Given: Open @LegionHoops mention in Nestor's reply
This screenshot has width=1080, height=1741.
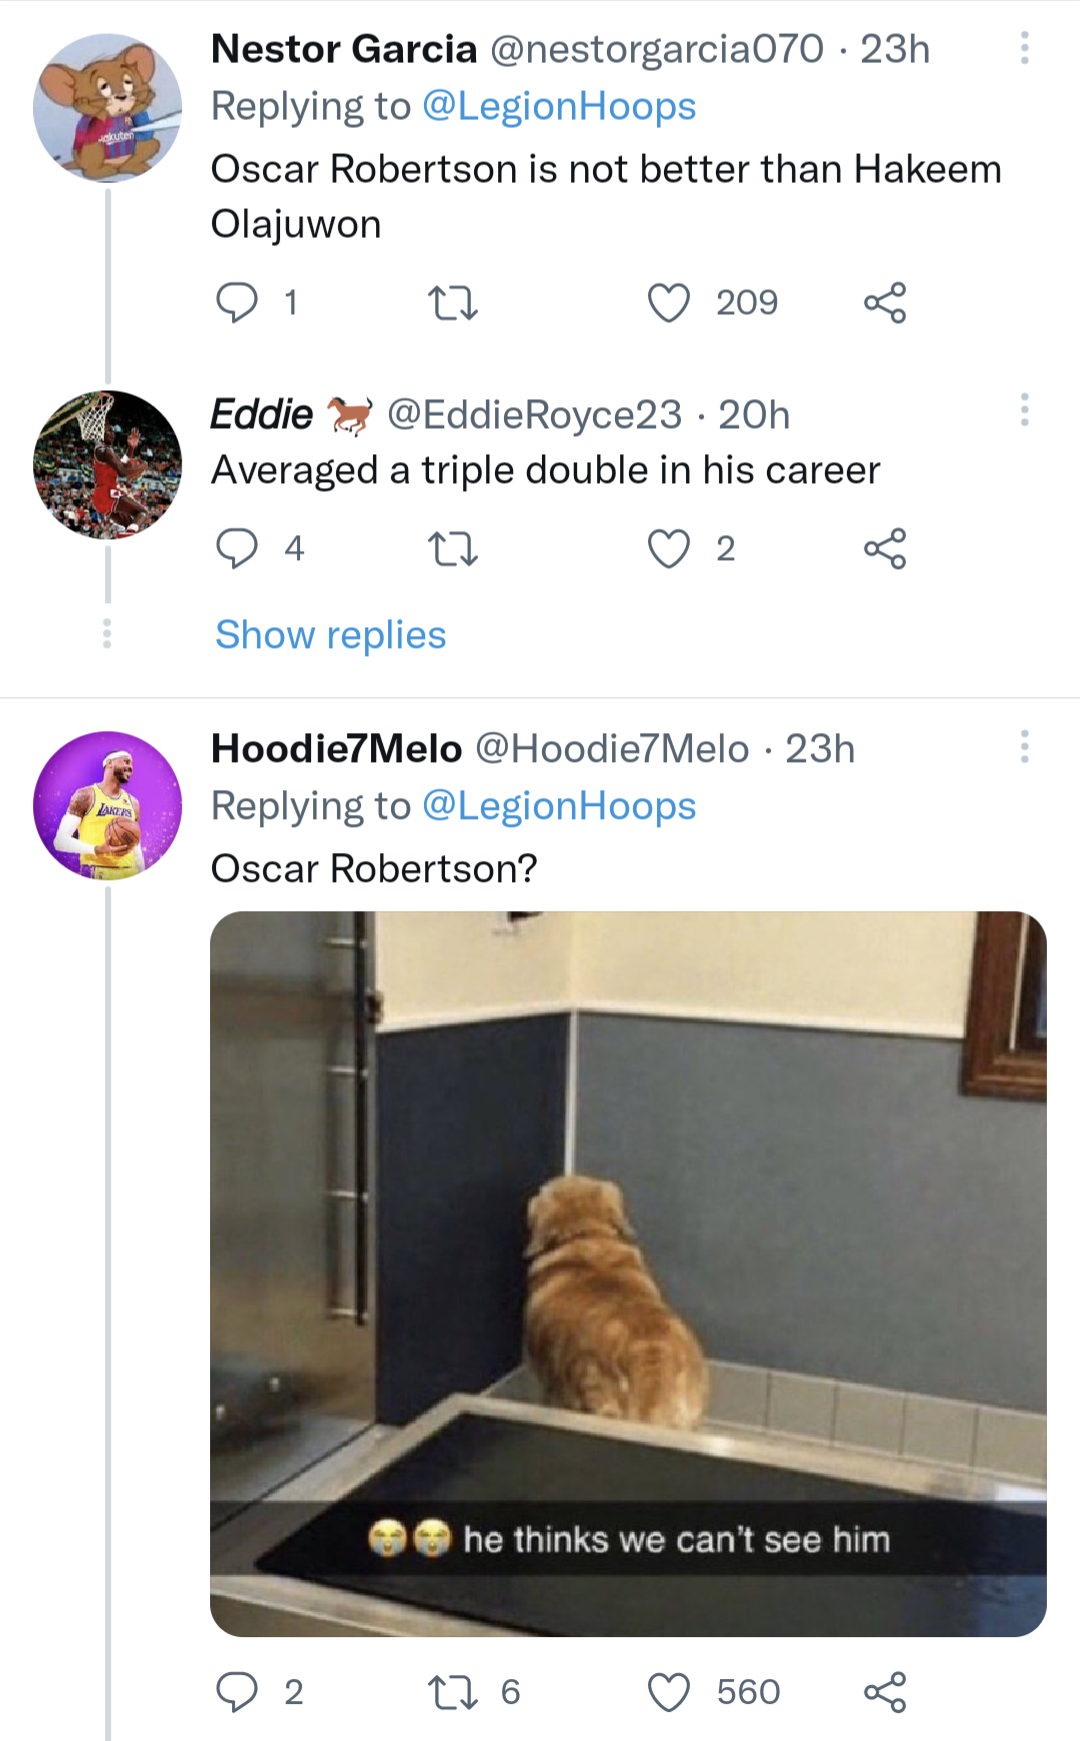Looking at the screenshot, I should tap(559, 106).
